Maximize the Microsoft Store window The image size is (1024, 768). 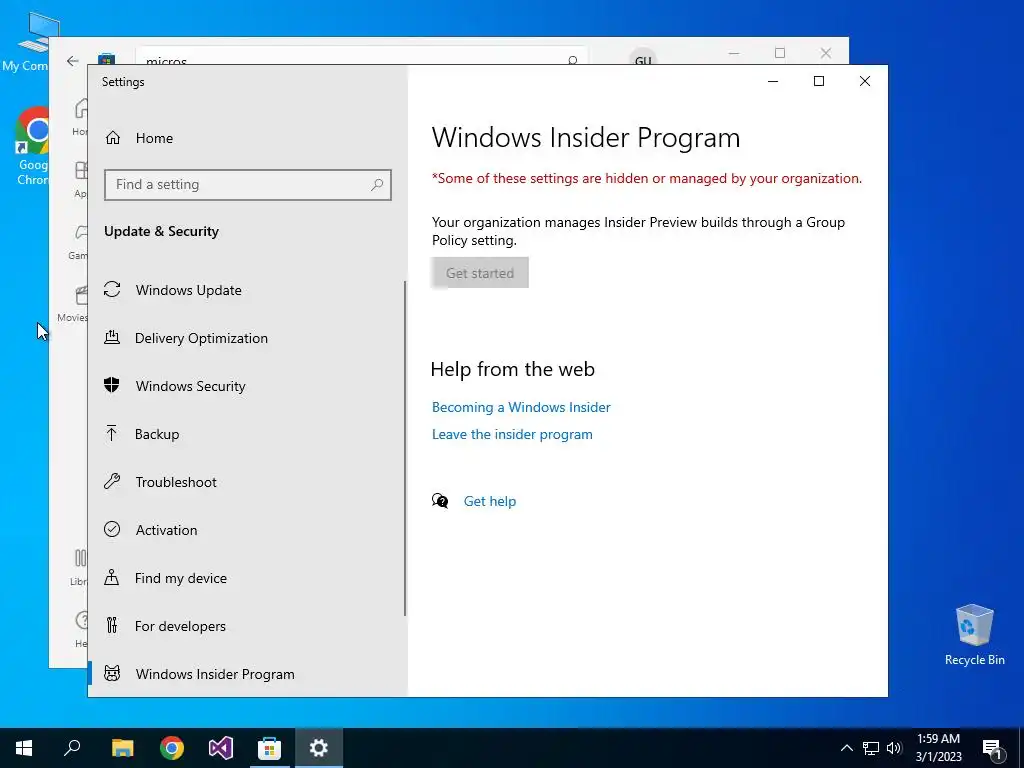[x=780, y=54]
